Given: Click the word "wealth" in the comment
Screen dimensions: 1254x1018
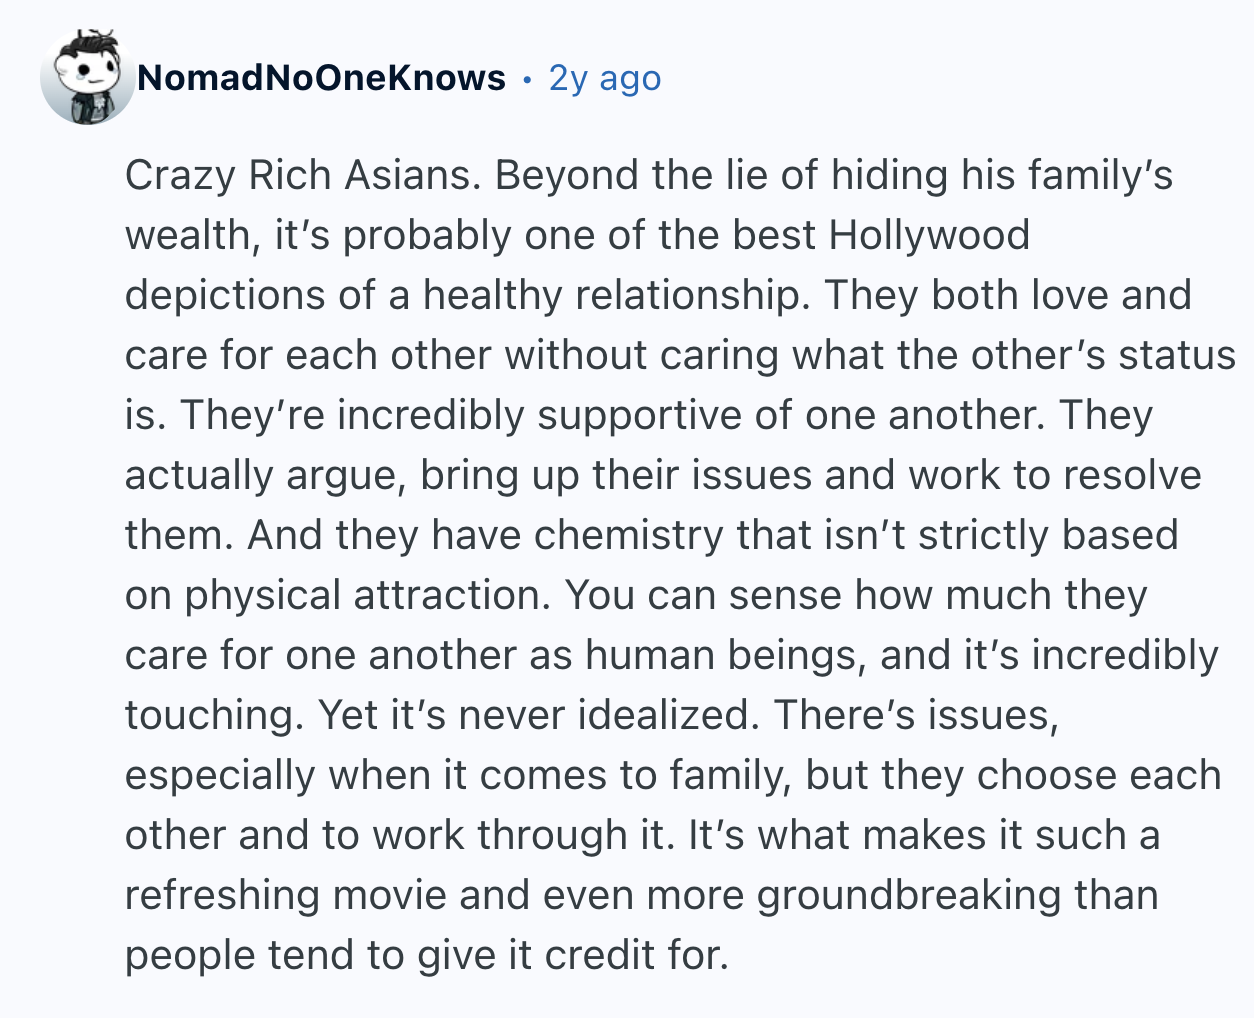Looking at the screenshot, I should 185,235.
